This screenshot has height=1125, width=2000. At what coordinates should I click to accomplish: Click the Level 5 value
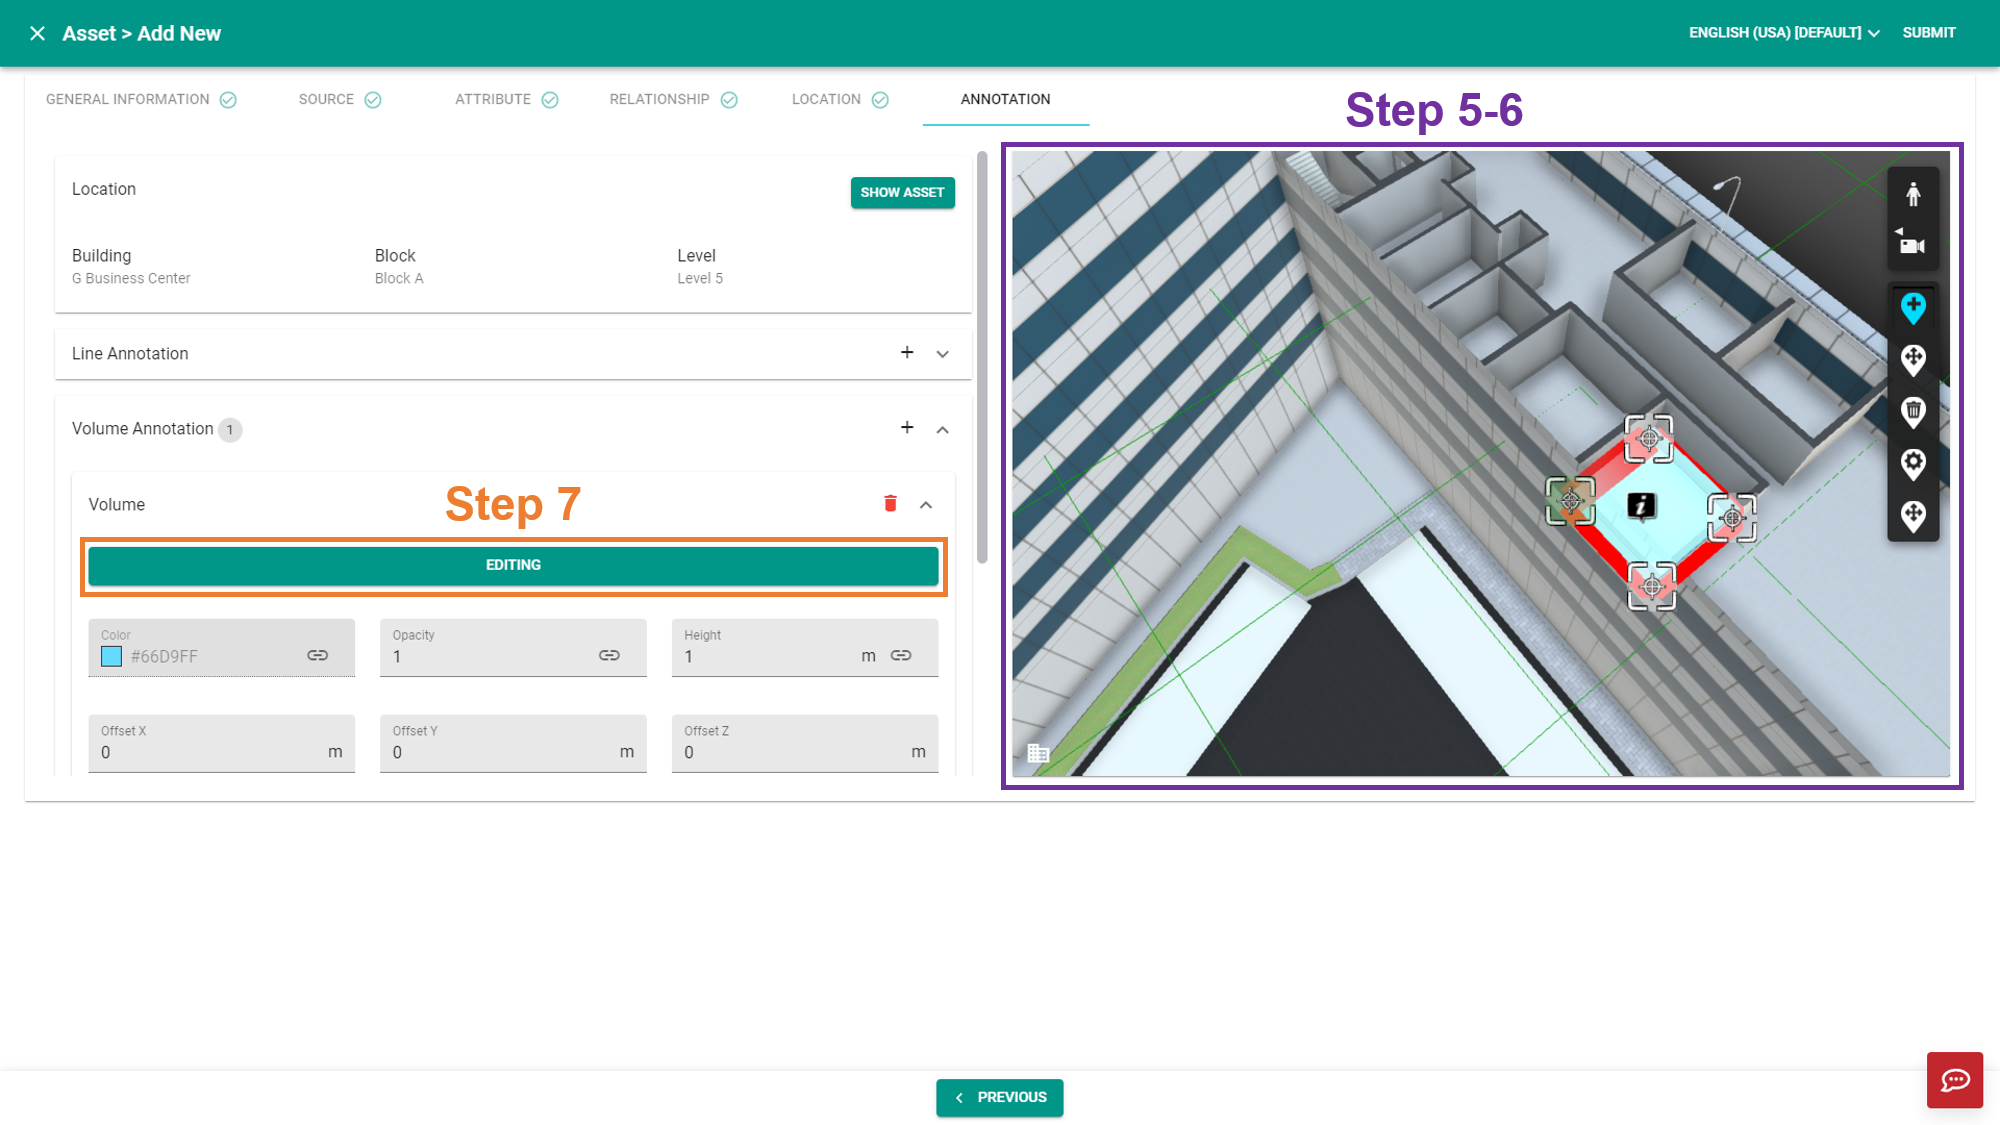[x=700, y=279]
